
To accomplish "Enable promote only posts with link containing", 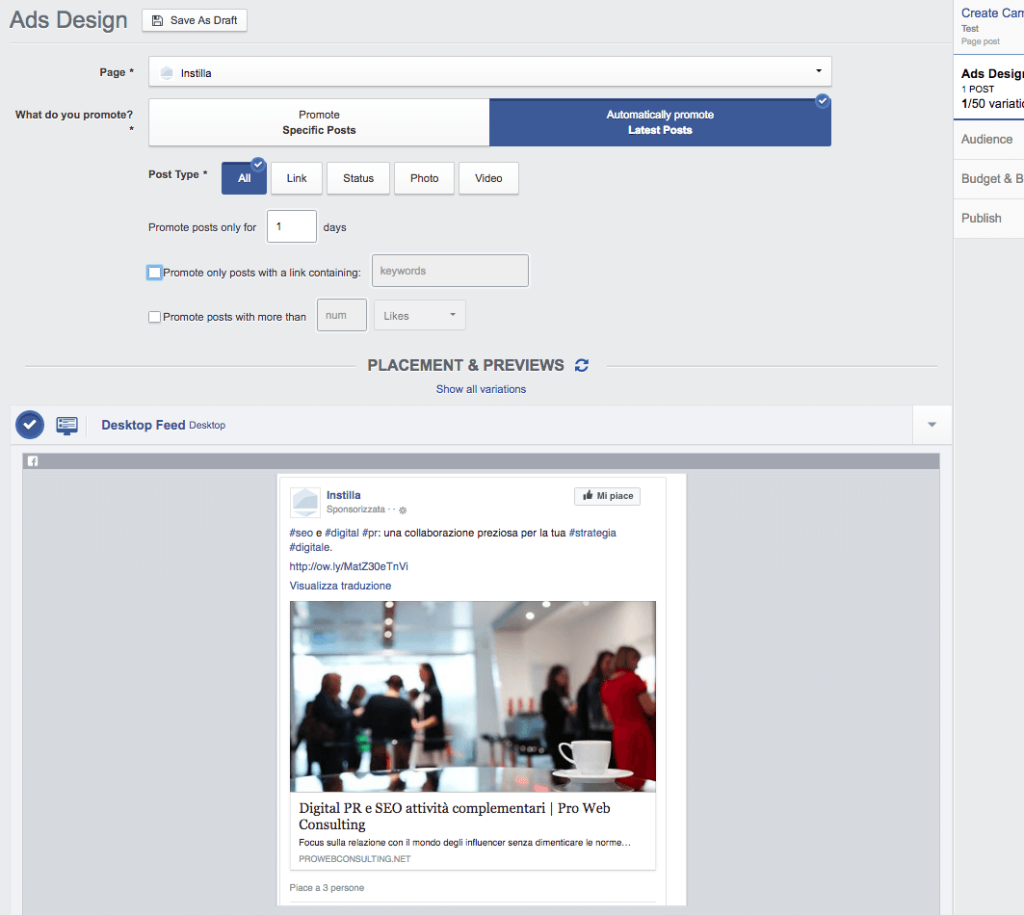I will coord(154,272).
